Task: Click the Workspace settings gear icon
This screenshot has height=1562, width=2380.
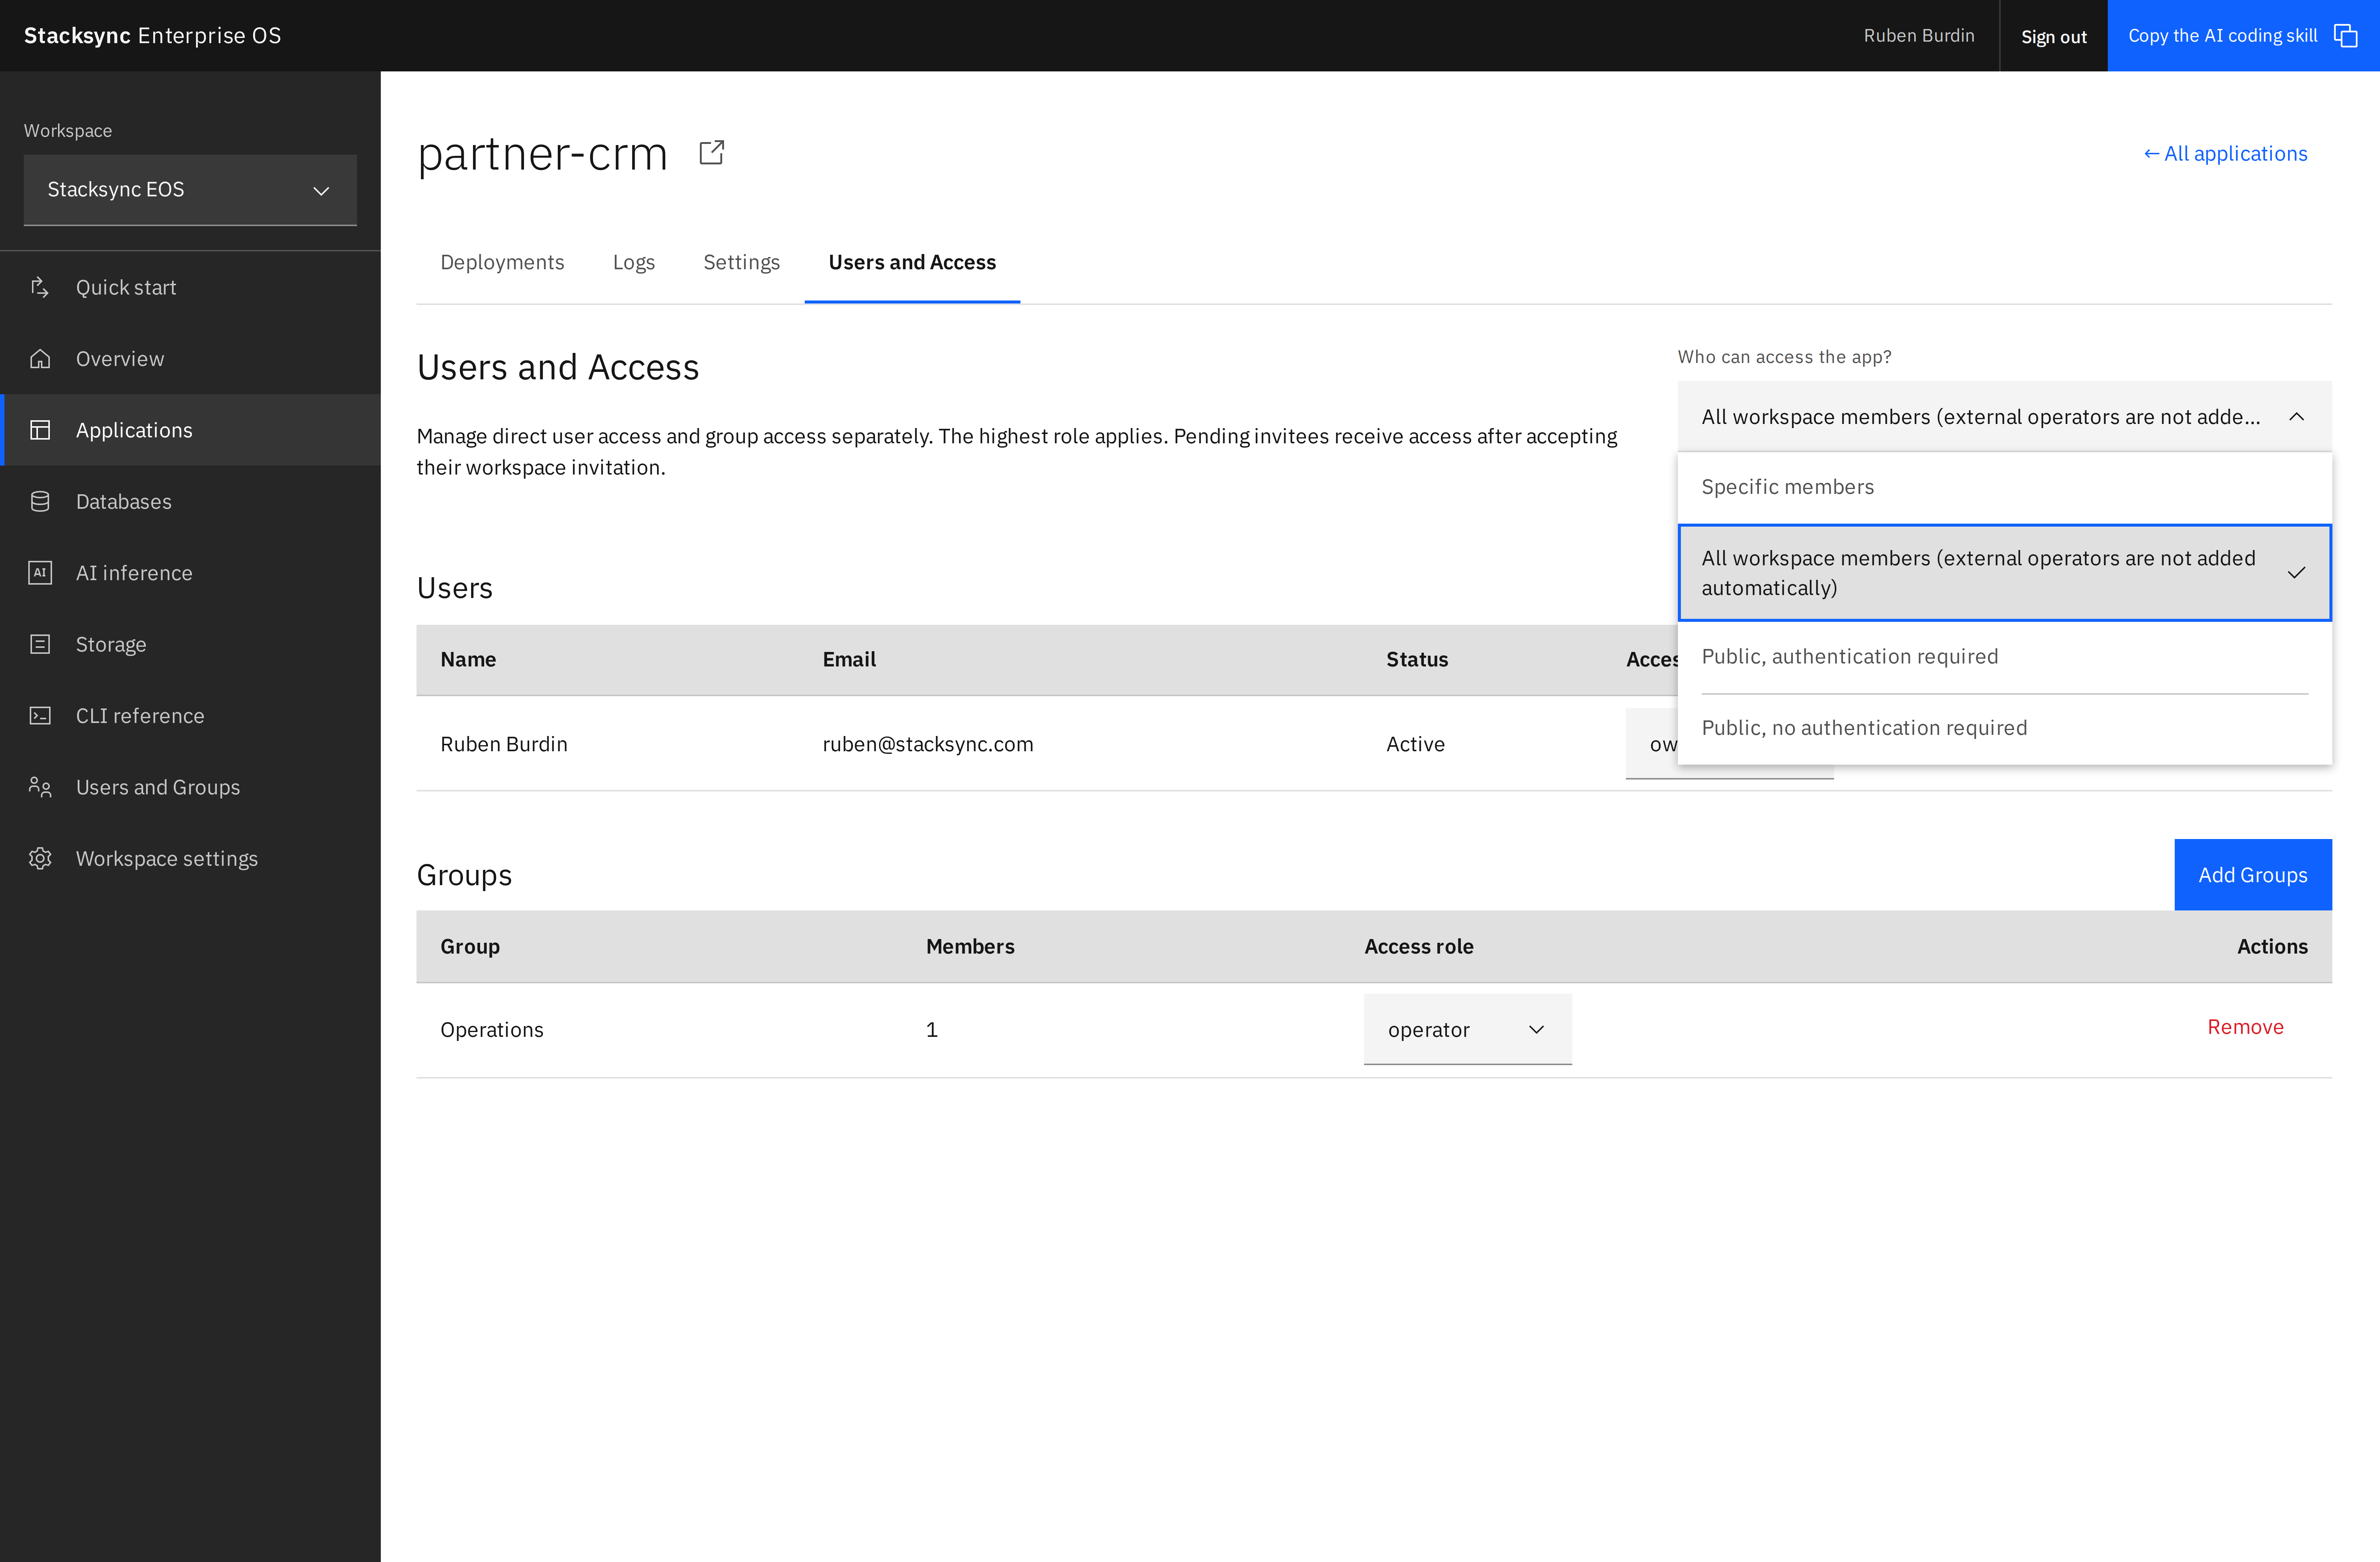Action: (x=40, y=859)
